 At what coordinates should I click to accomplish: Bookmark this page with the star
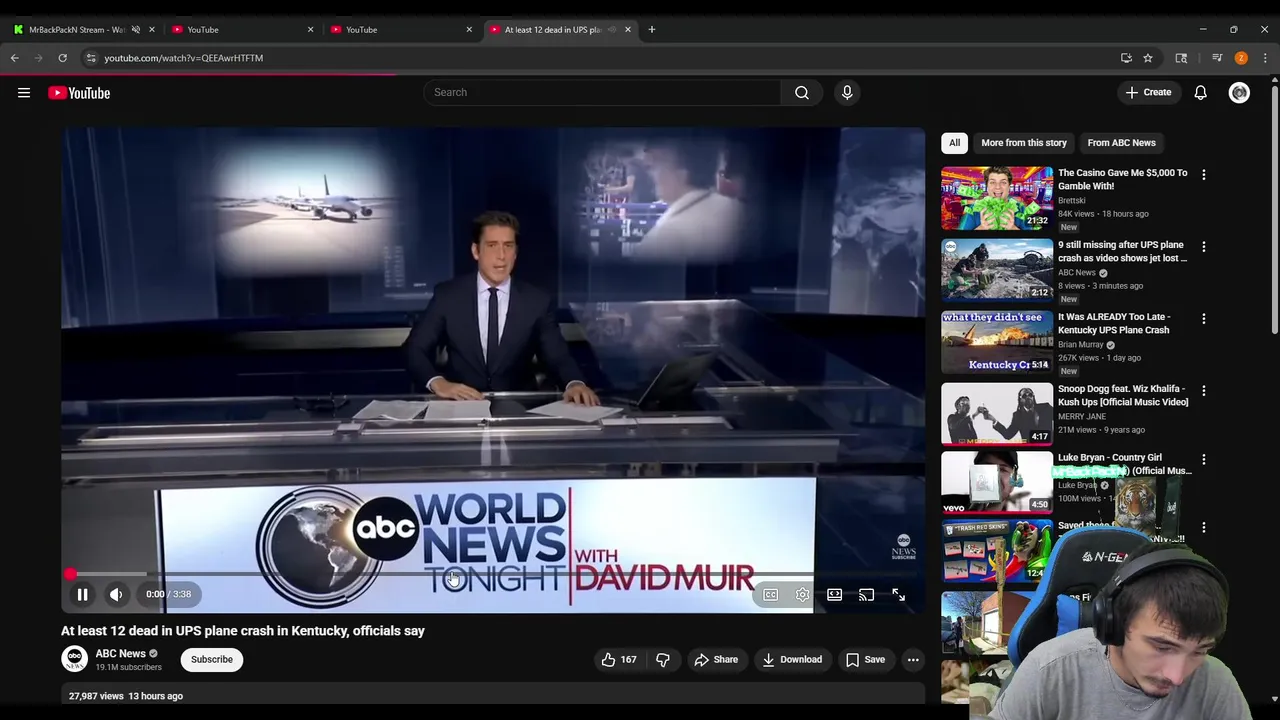coord(1148,58)
